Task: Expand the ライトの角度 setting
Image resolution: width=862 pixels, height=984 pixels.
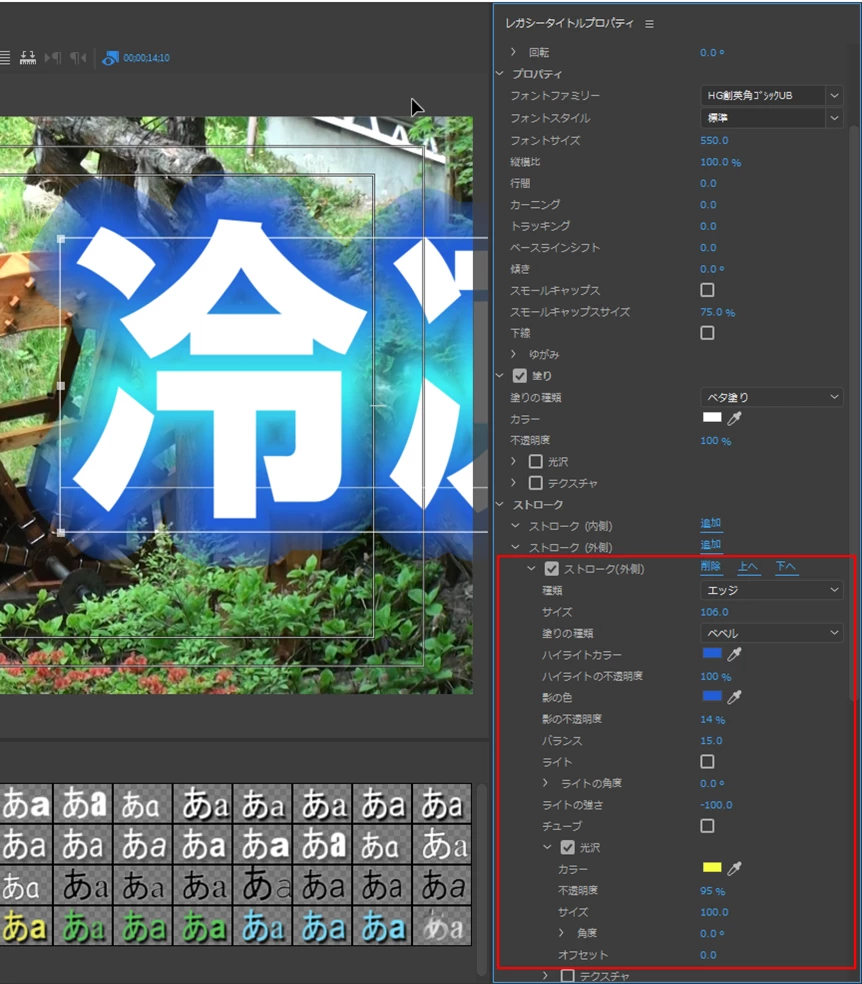Action: tap(545, 783)
